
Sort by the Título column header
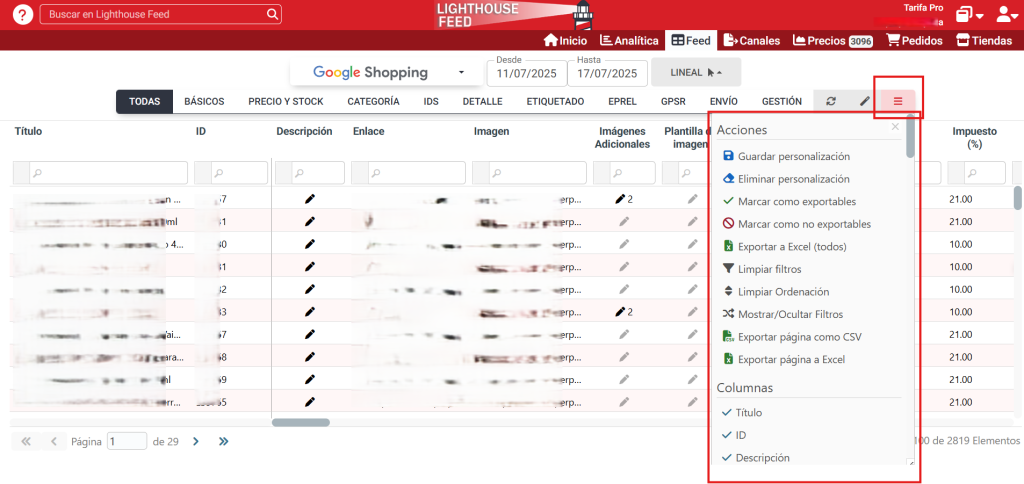click(x=28, y=131)
